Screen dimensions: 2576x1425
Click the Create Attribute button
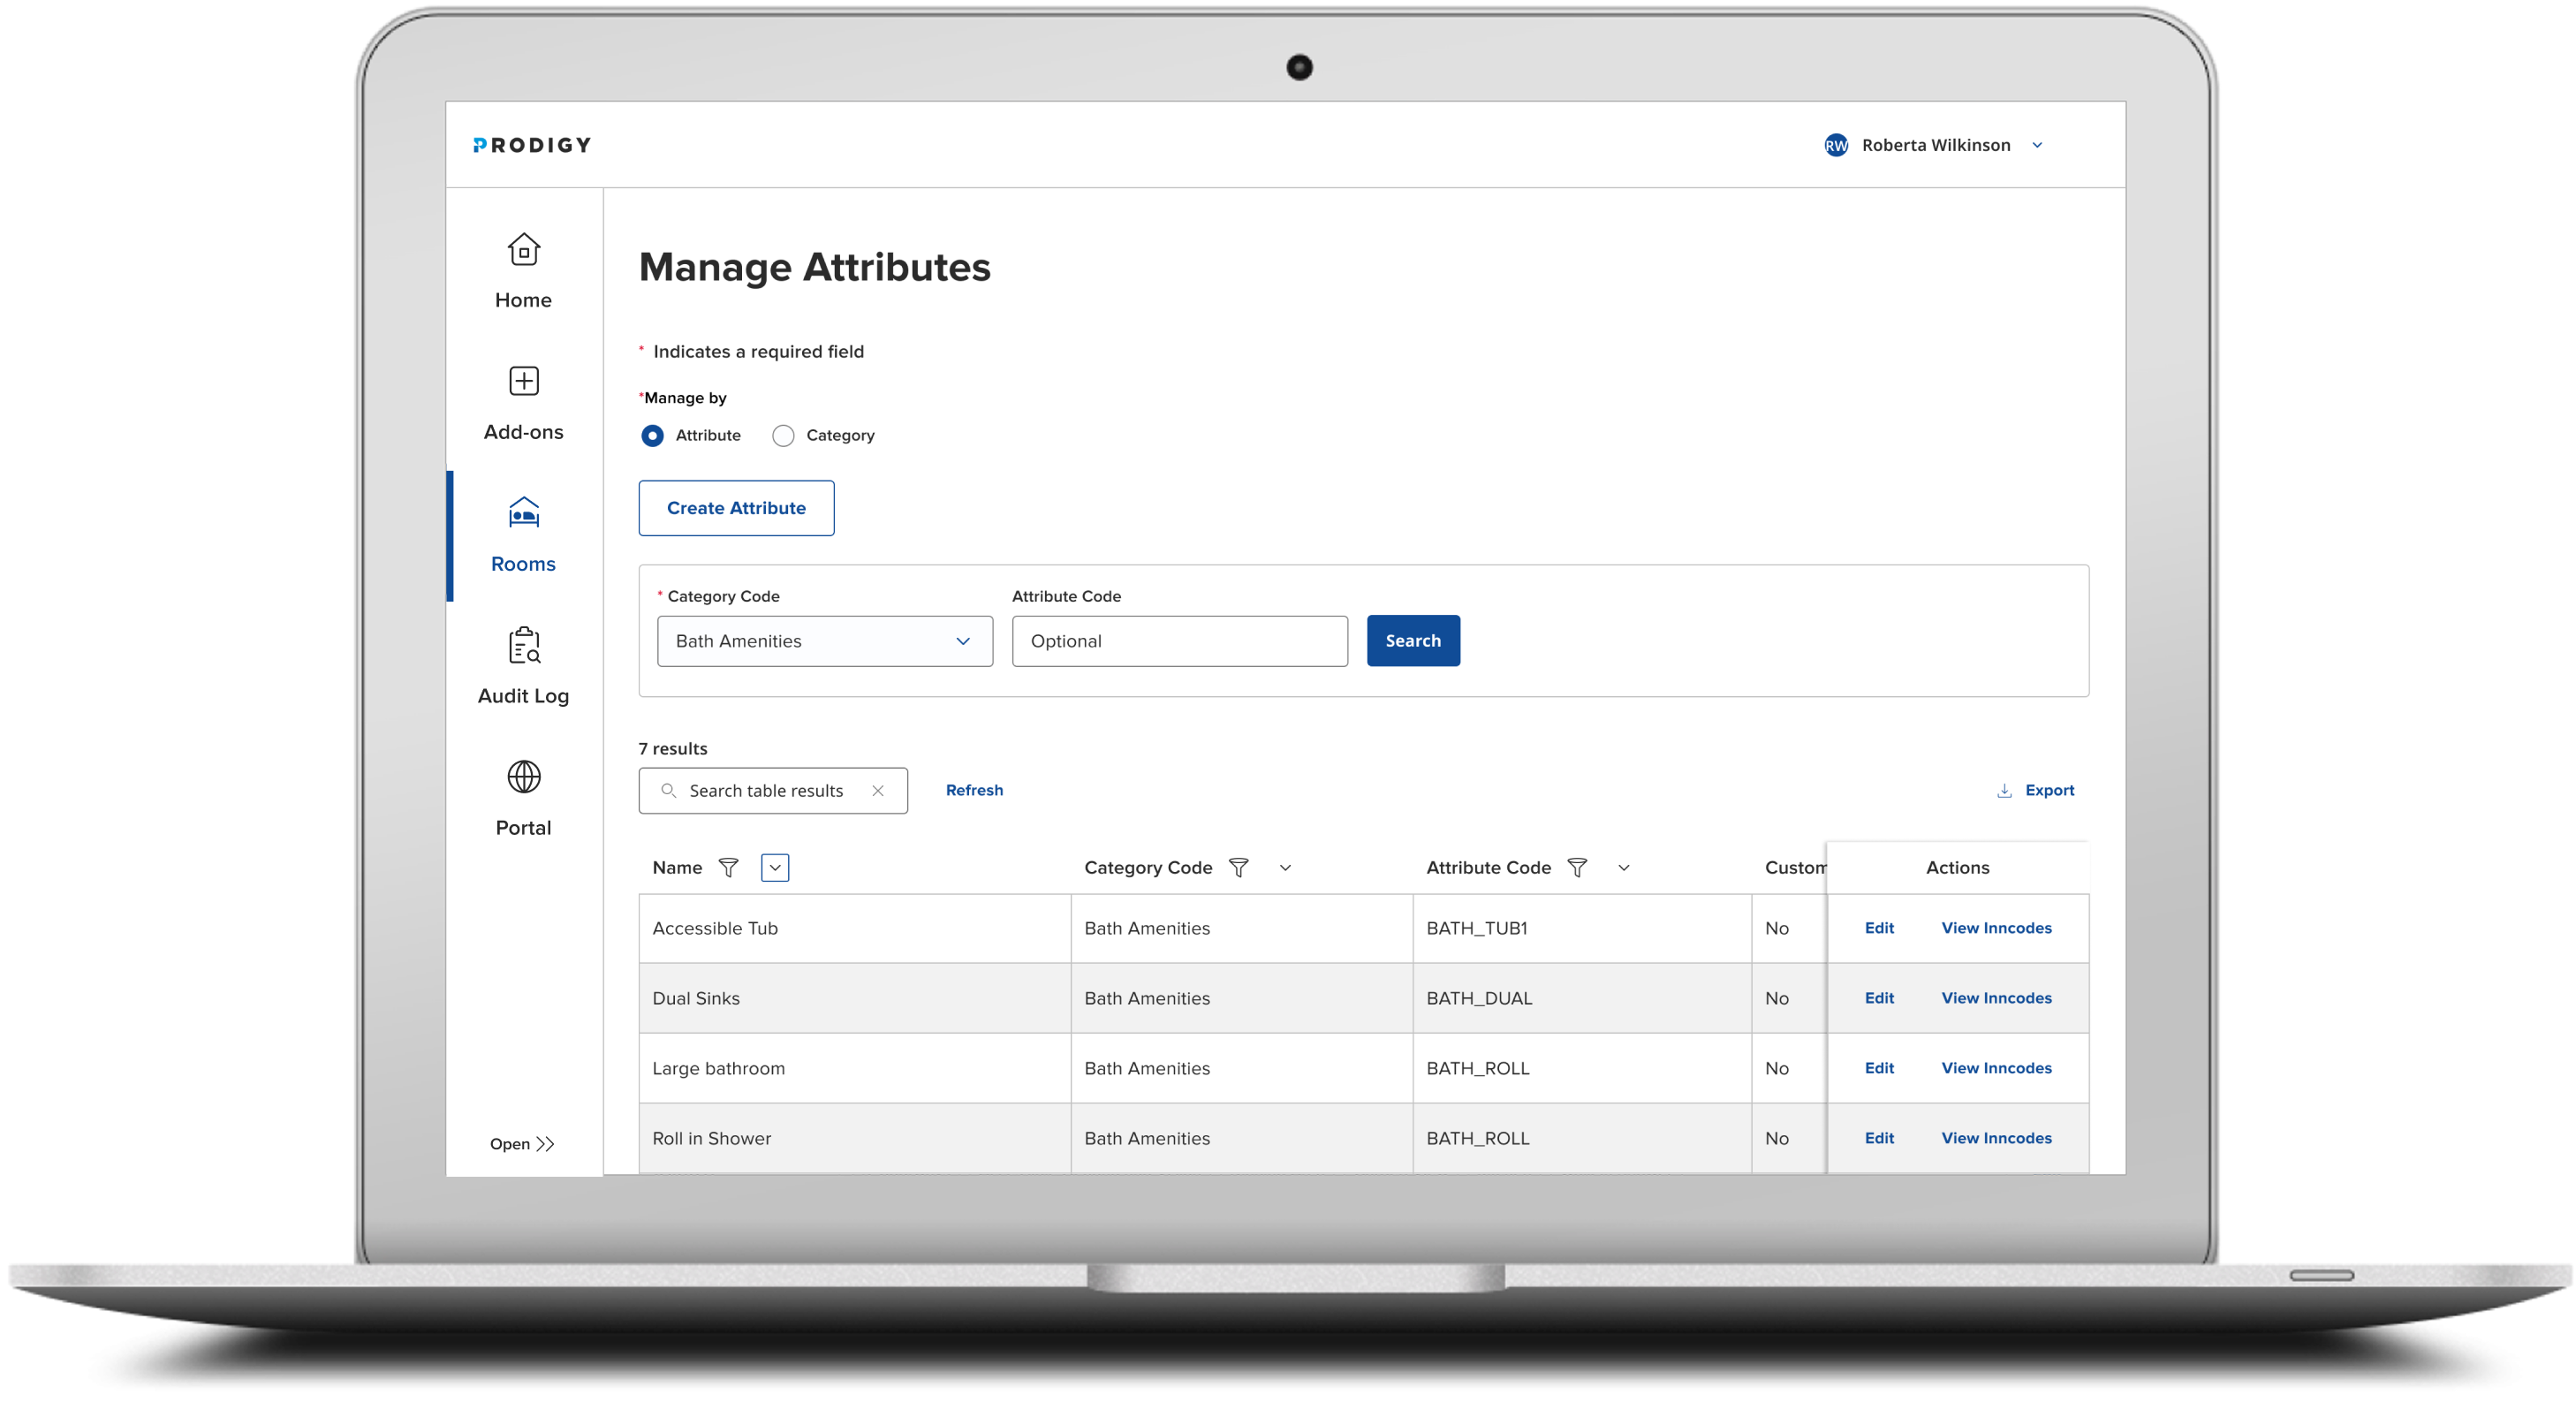tap(736, 508)
